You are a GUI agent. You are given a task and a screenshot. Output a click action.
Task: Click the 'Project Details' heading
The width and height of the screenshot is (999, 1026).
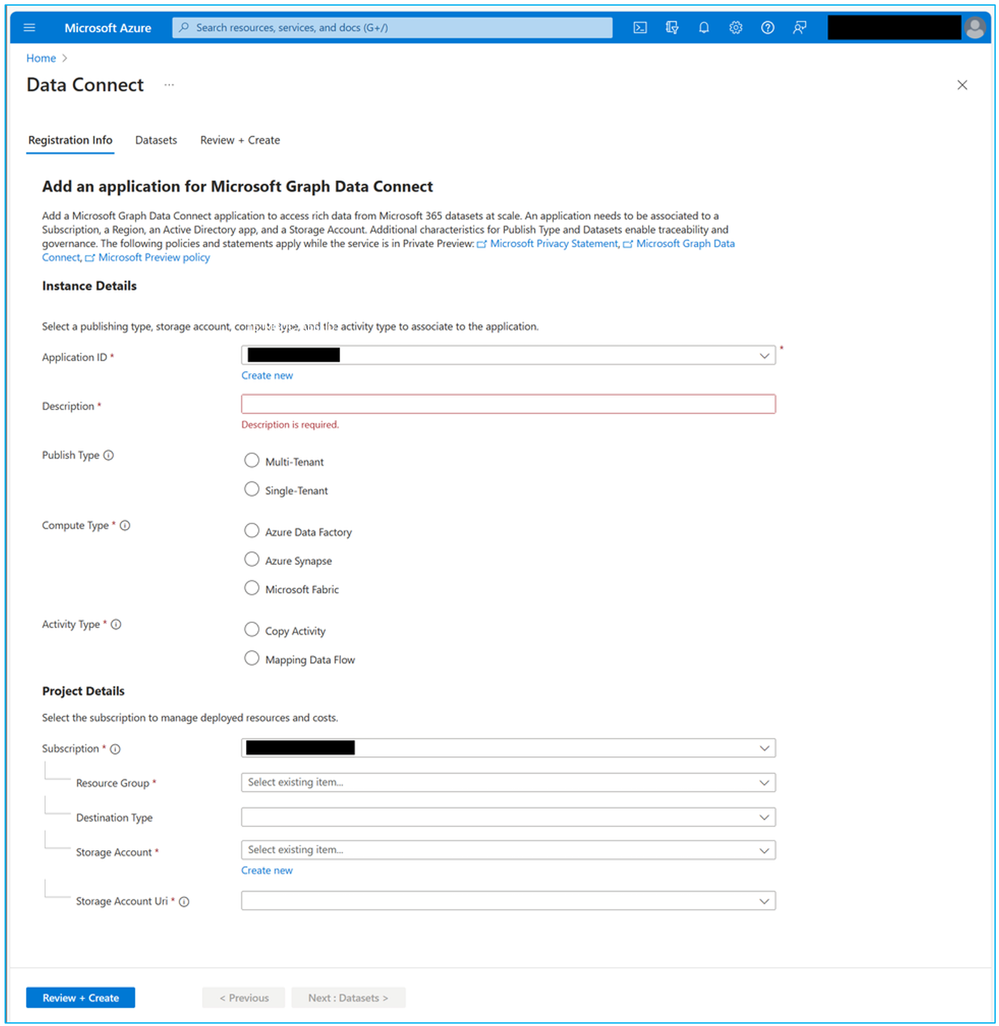click(83, 691)
